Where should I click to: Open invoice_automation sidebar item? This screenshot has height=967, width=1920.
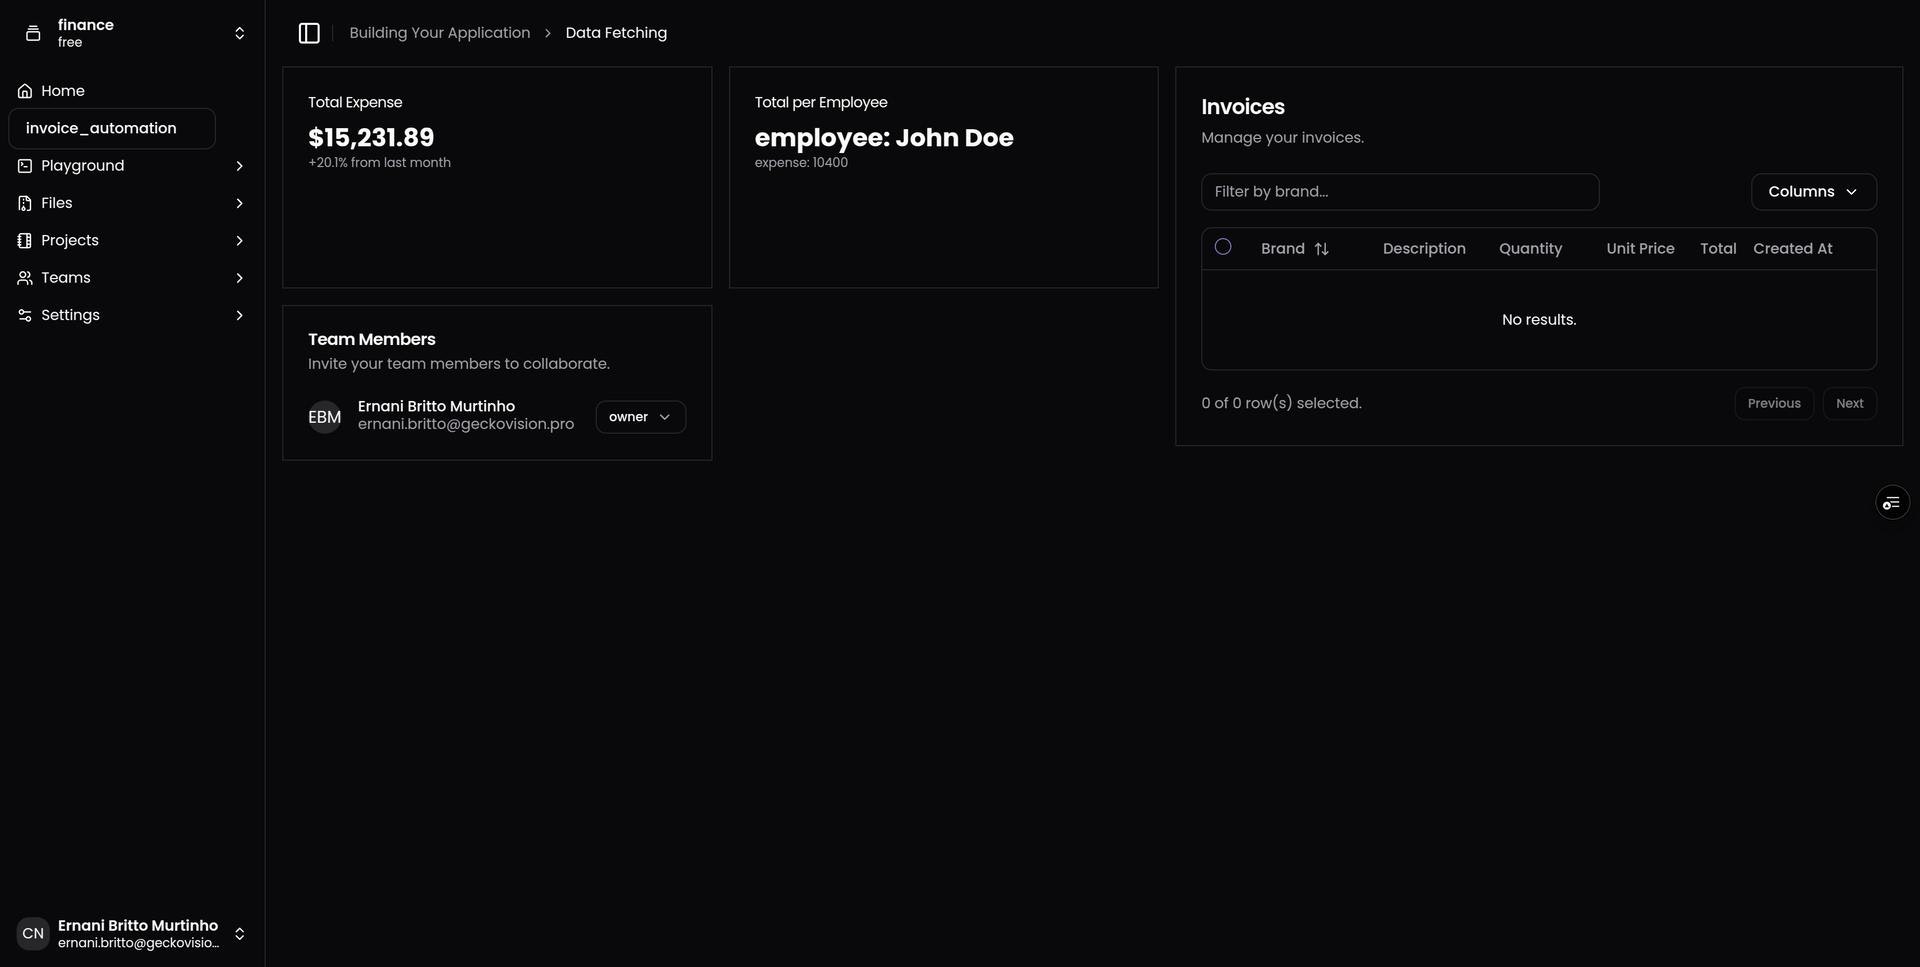pyautogui.click(x=112, y=128)
